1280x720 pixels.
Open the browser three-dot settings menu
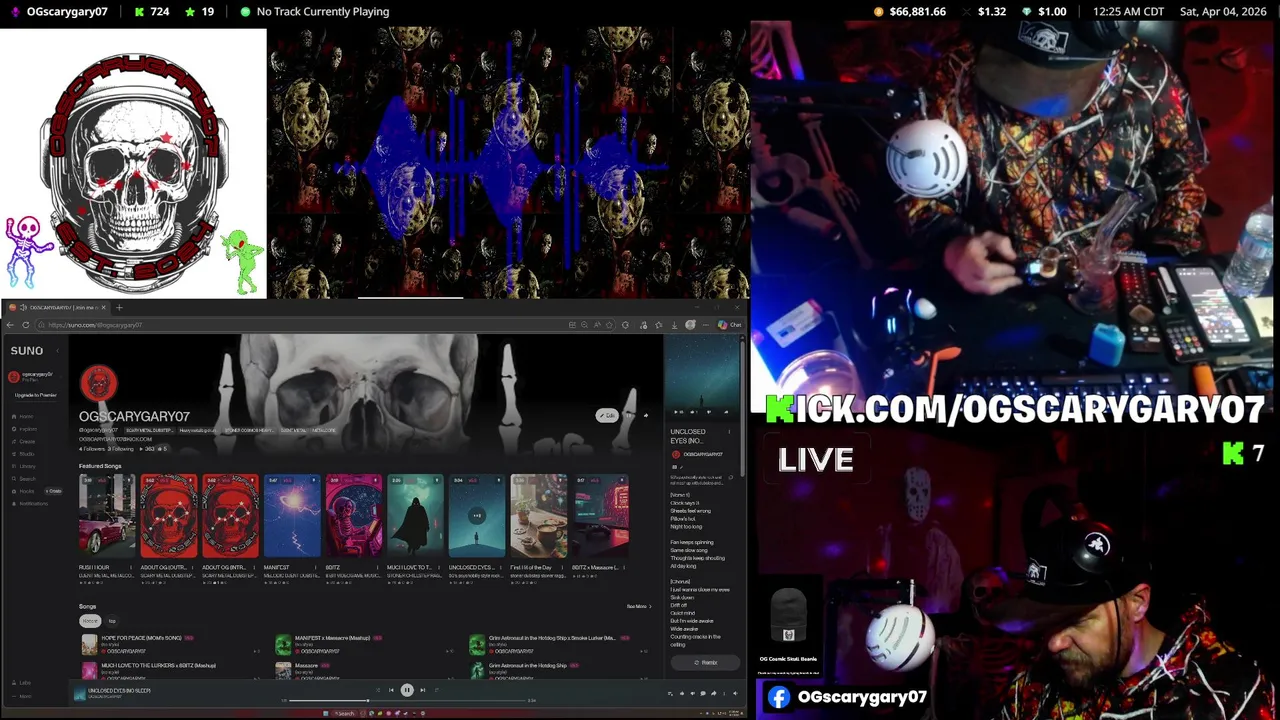tap(706, 325)
